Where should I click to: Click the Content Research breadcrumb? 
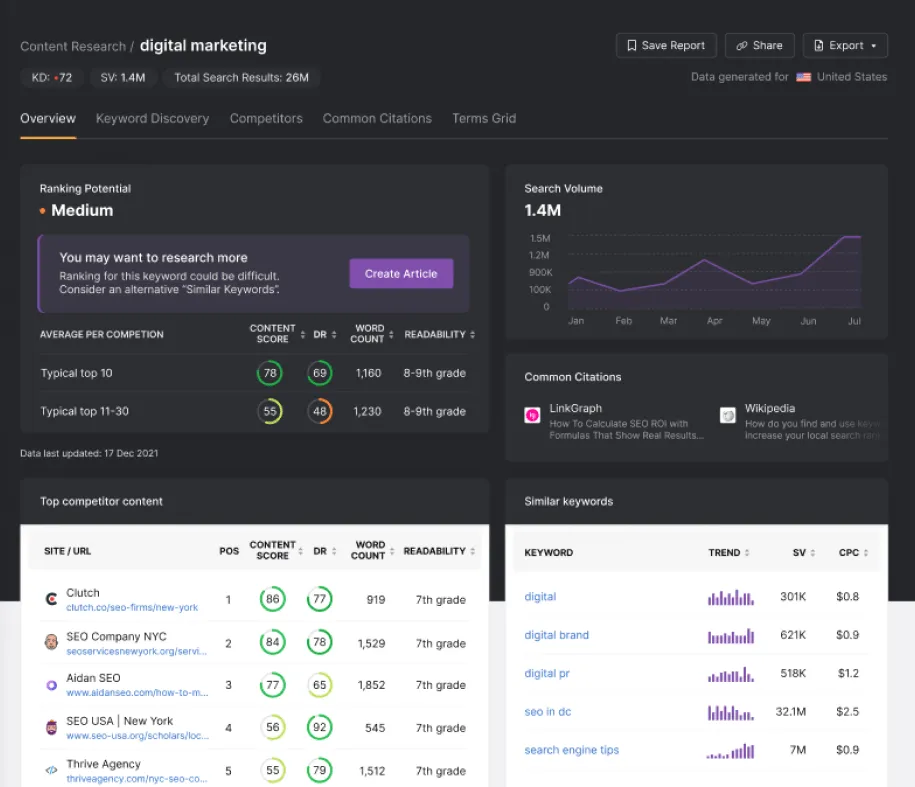[72, 45]
